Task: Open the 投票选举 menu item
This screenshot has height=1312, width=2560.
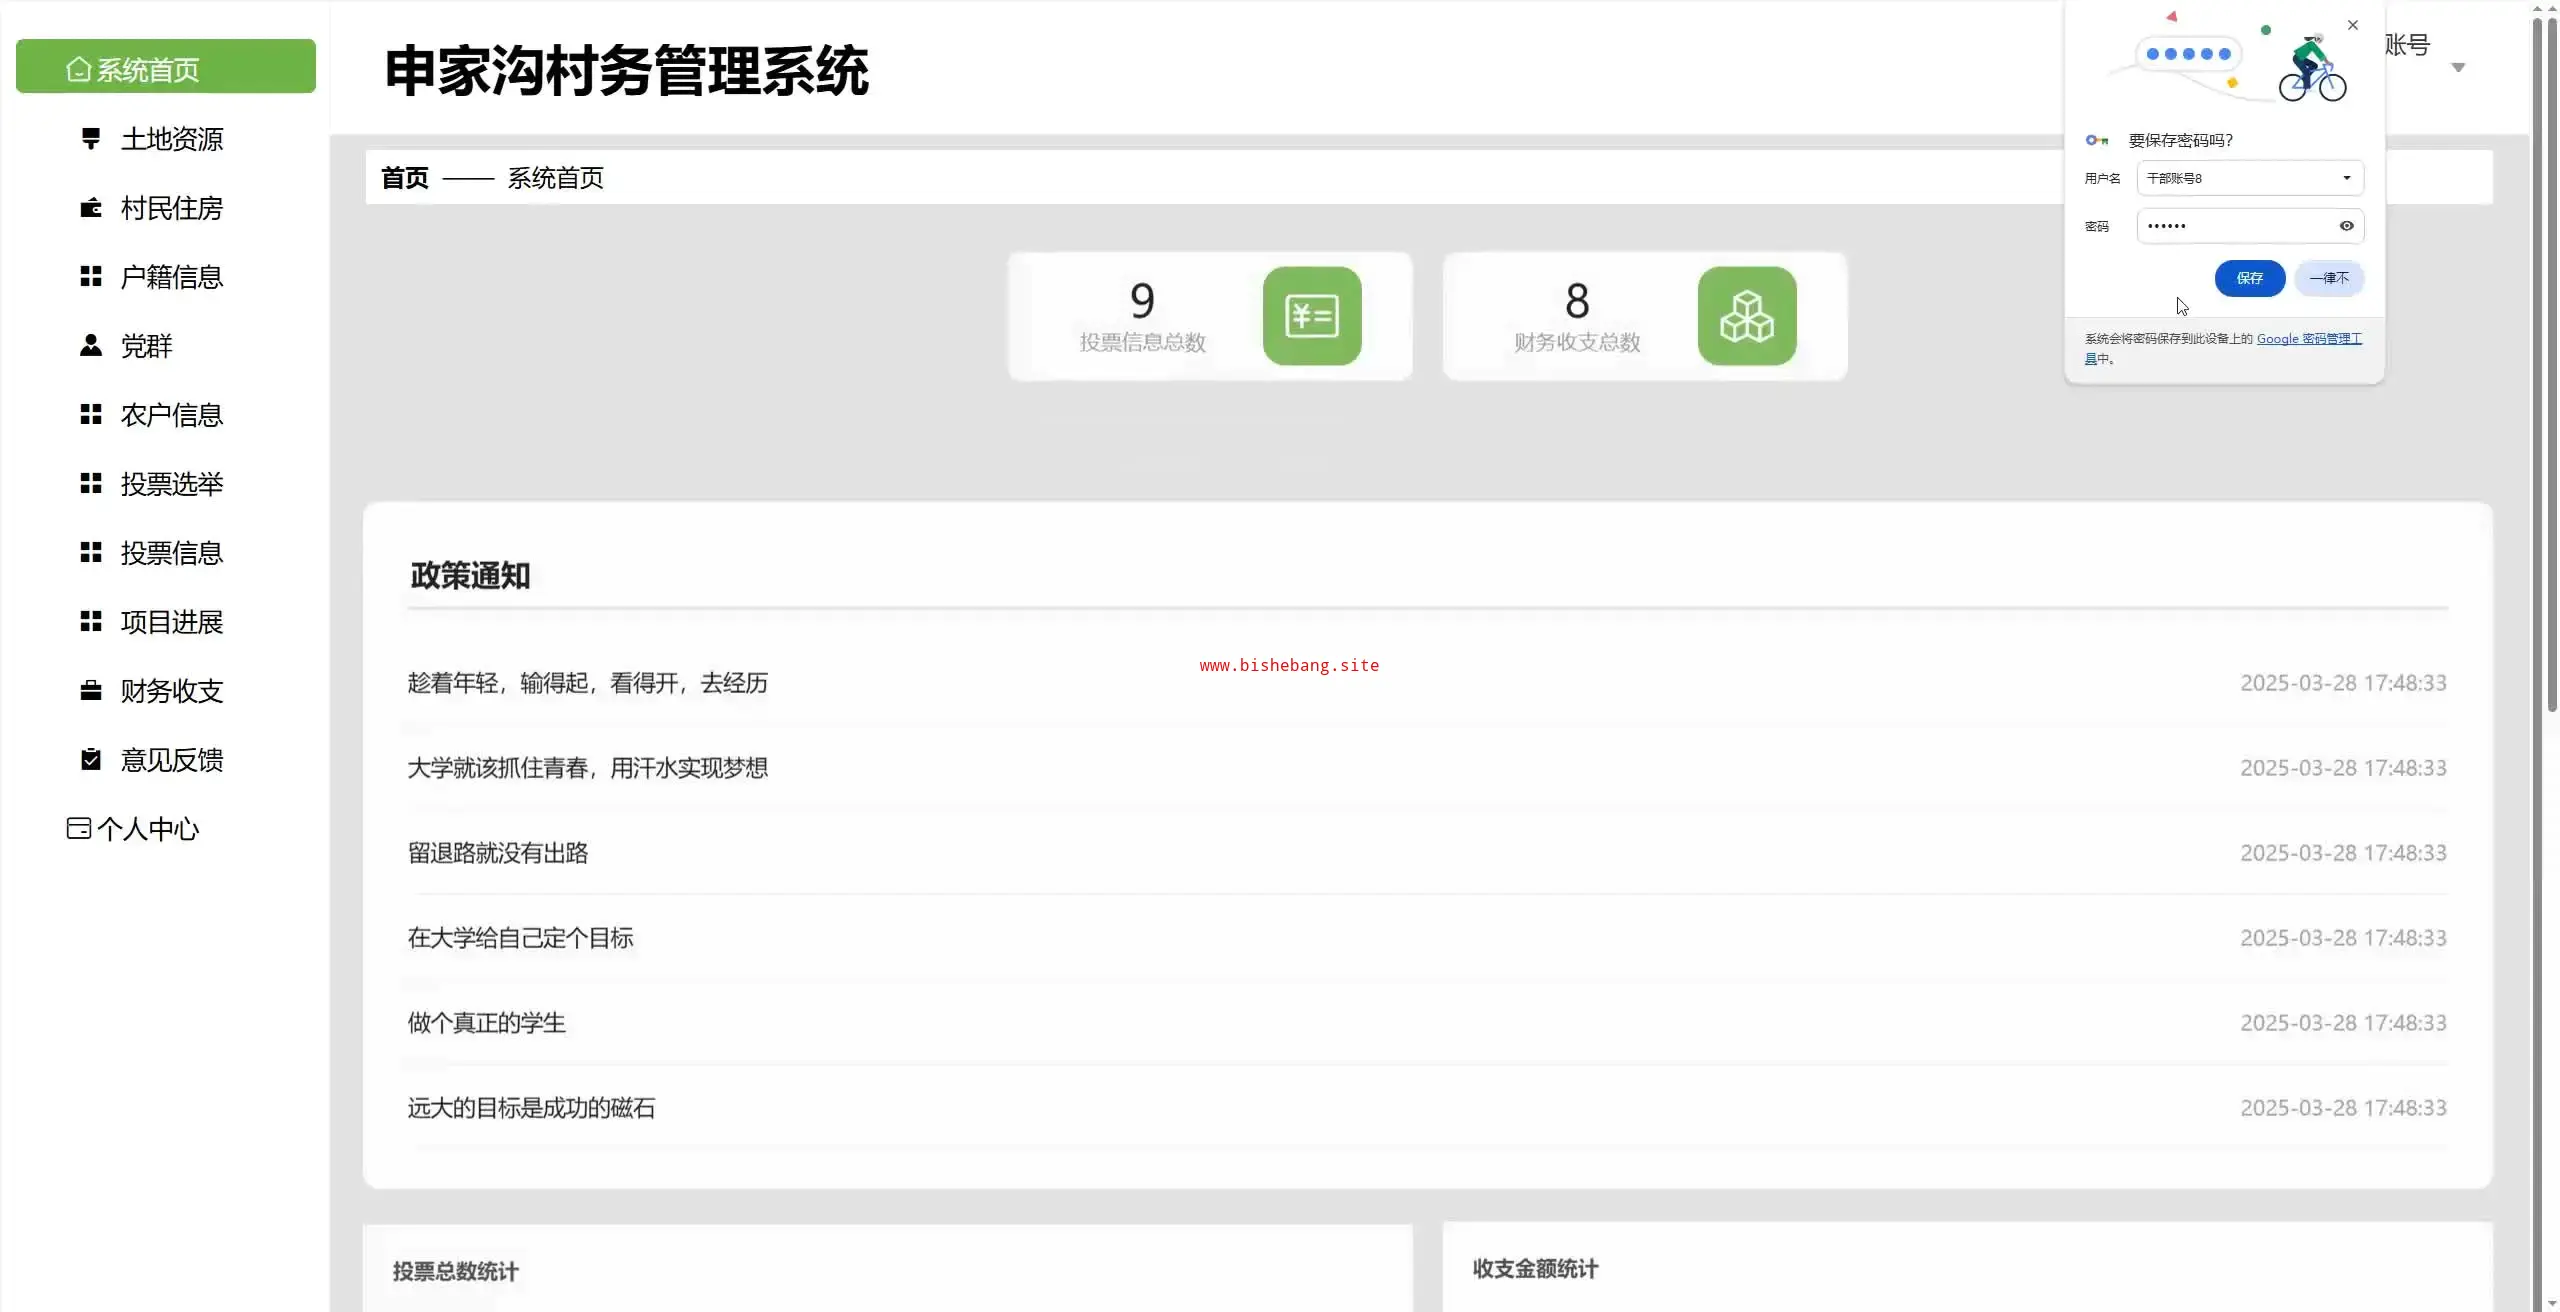Action: pos(171,484)
